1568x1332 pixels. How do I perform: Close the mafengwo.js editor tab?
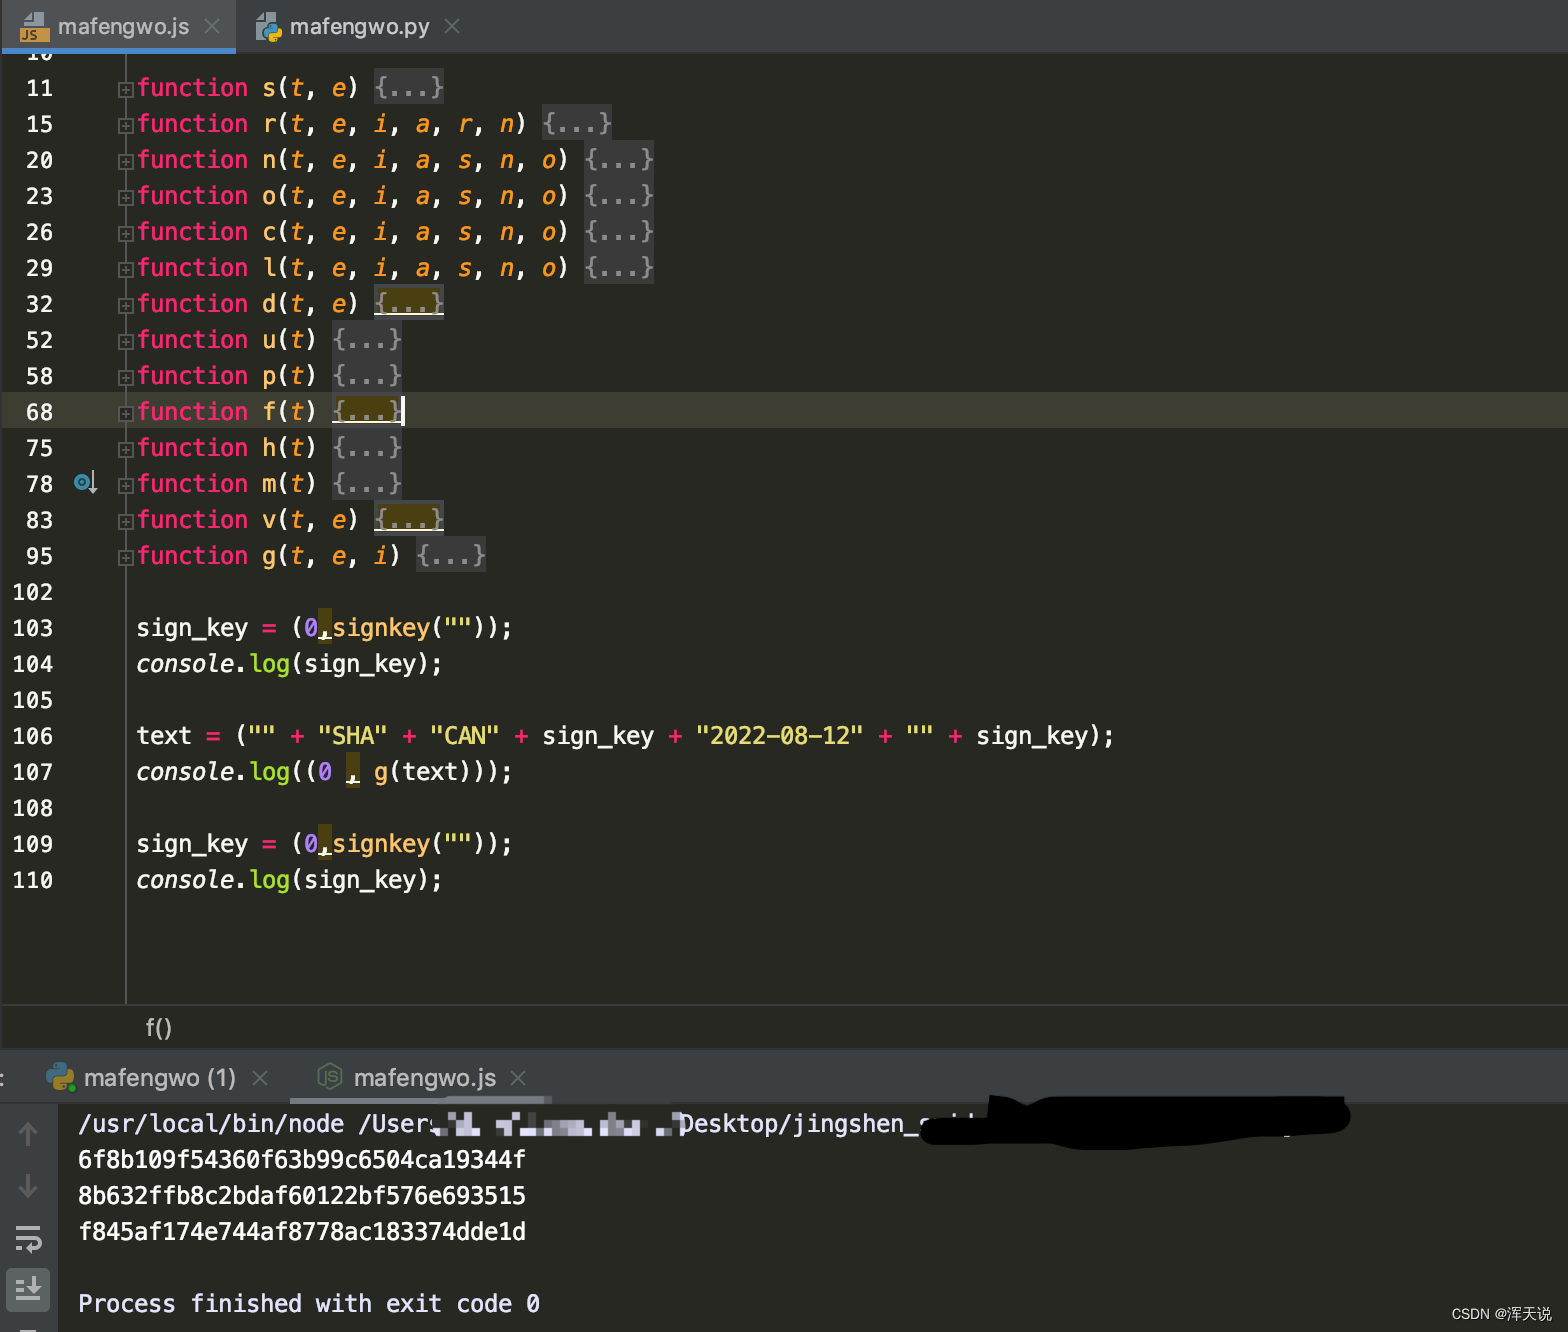[212, 26]
